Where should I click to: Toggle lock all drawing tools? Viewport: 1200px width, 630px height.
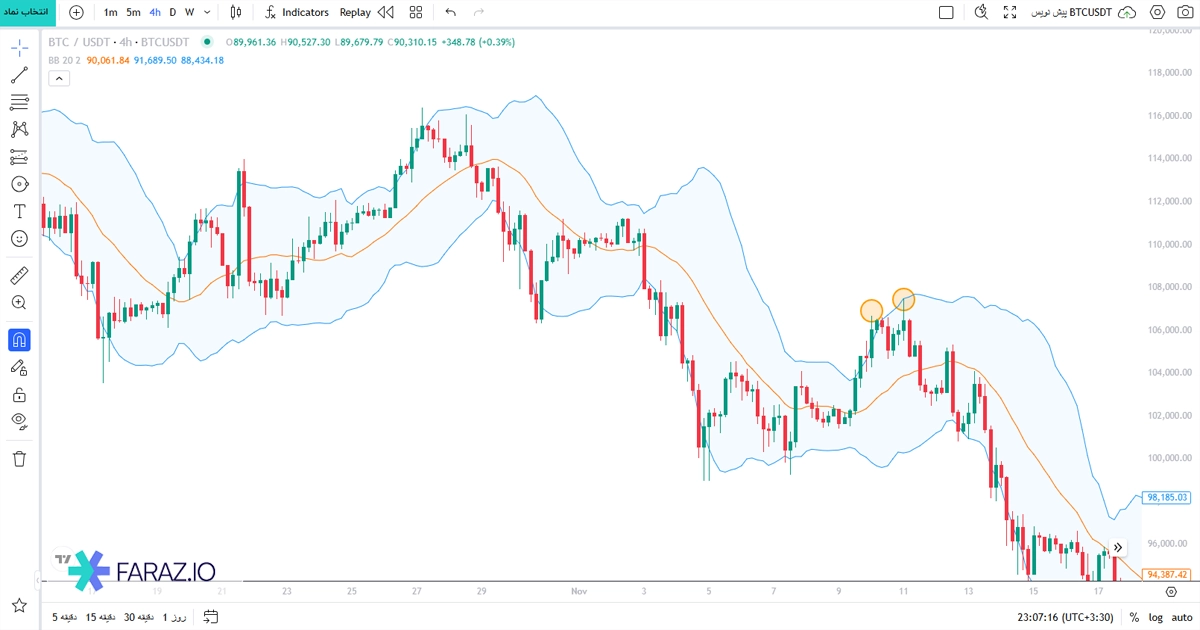point(19,395)
